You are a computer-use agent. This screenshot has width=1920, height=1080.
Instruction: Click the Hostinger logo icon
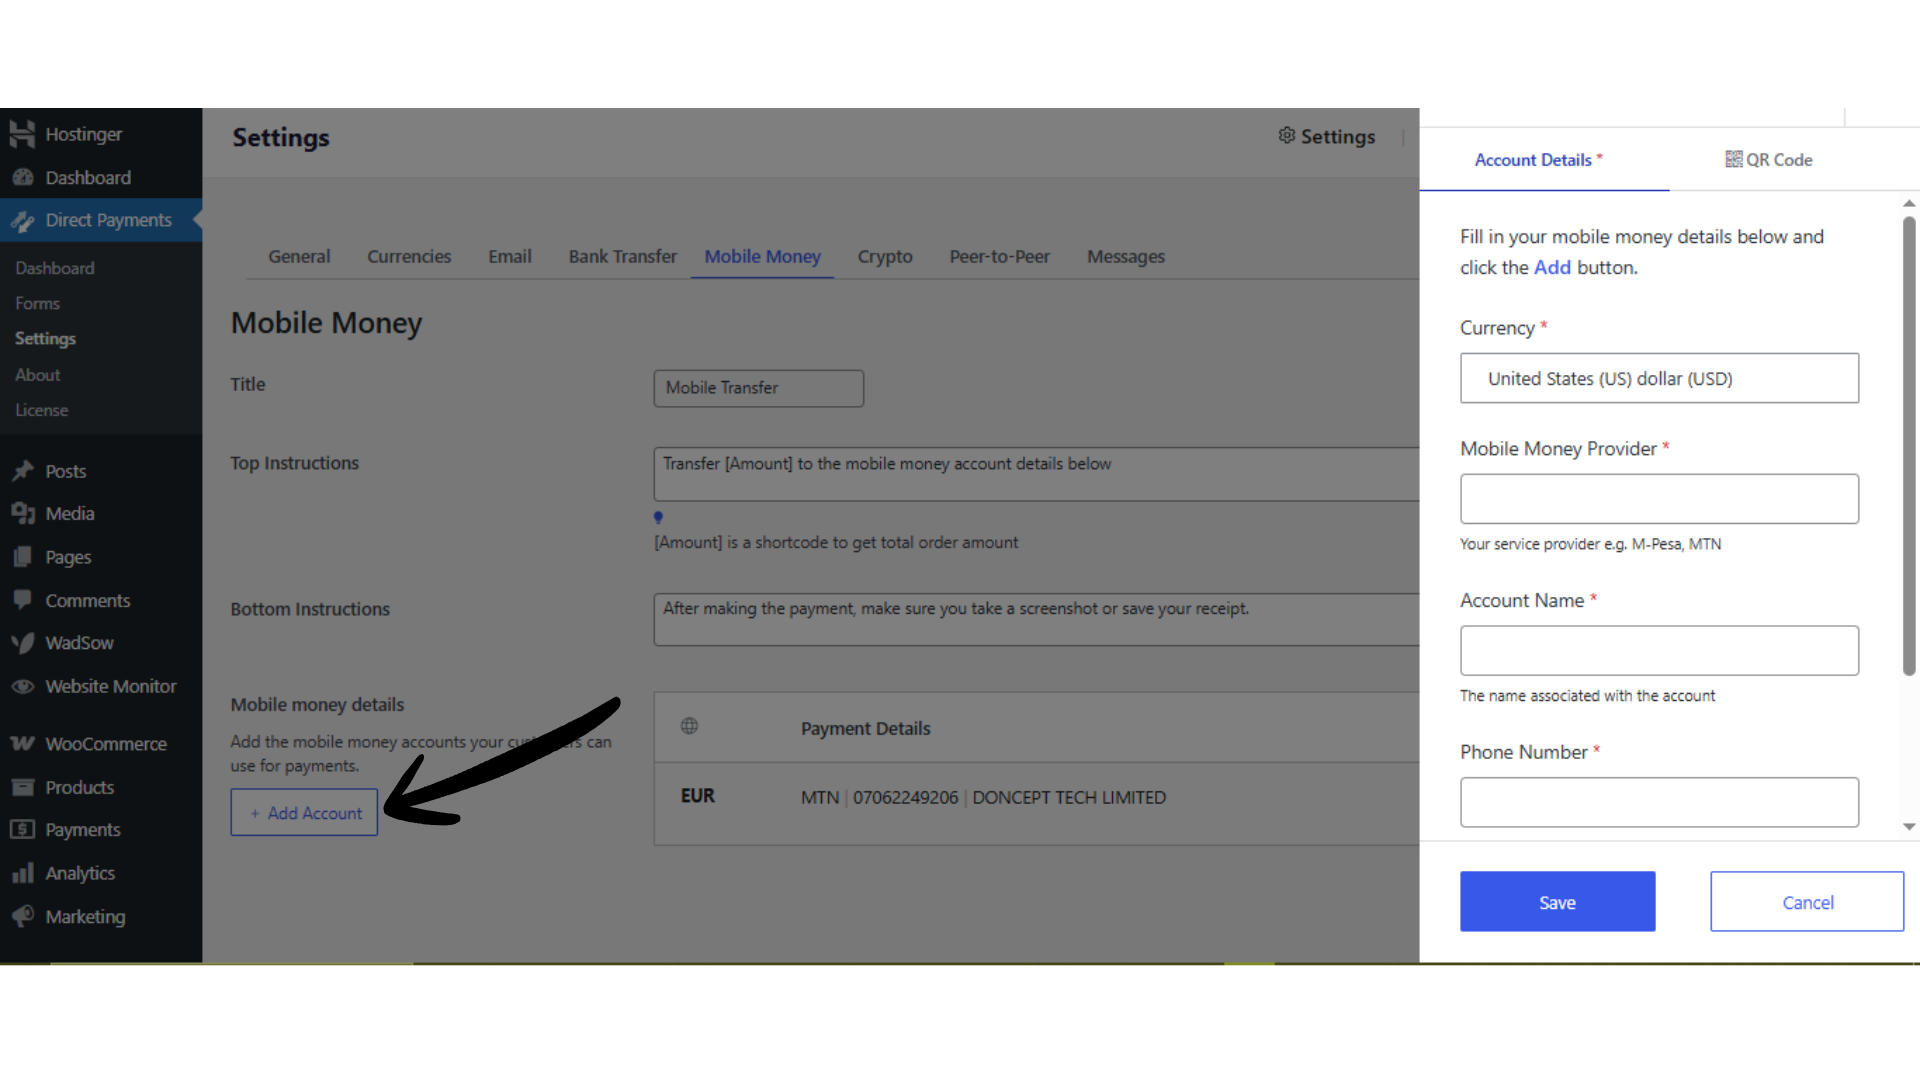pyautogui.click(x=22, y=134)
